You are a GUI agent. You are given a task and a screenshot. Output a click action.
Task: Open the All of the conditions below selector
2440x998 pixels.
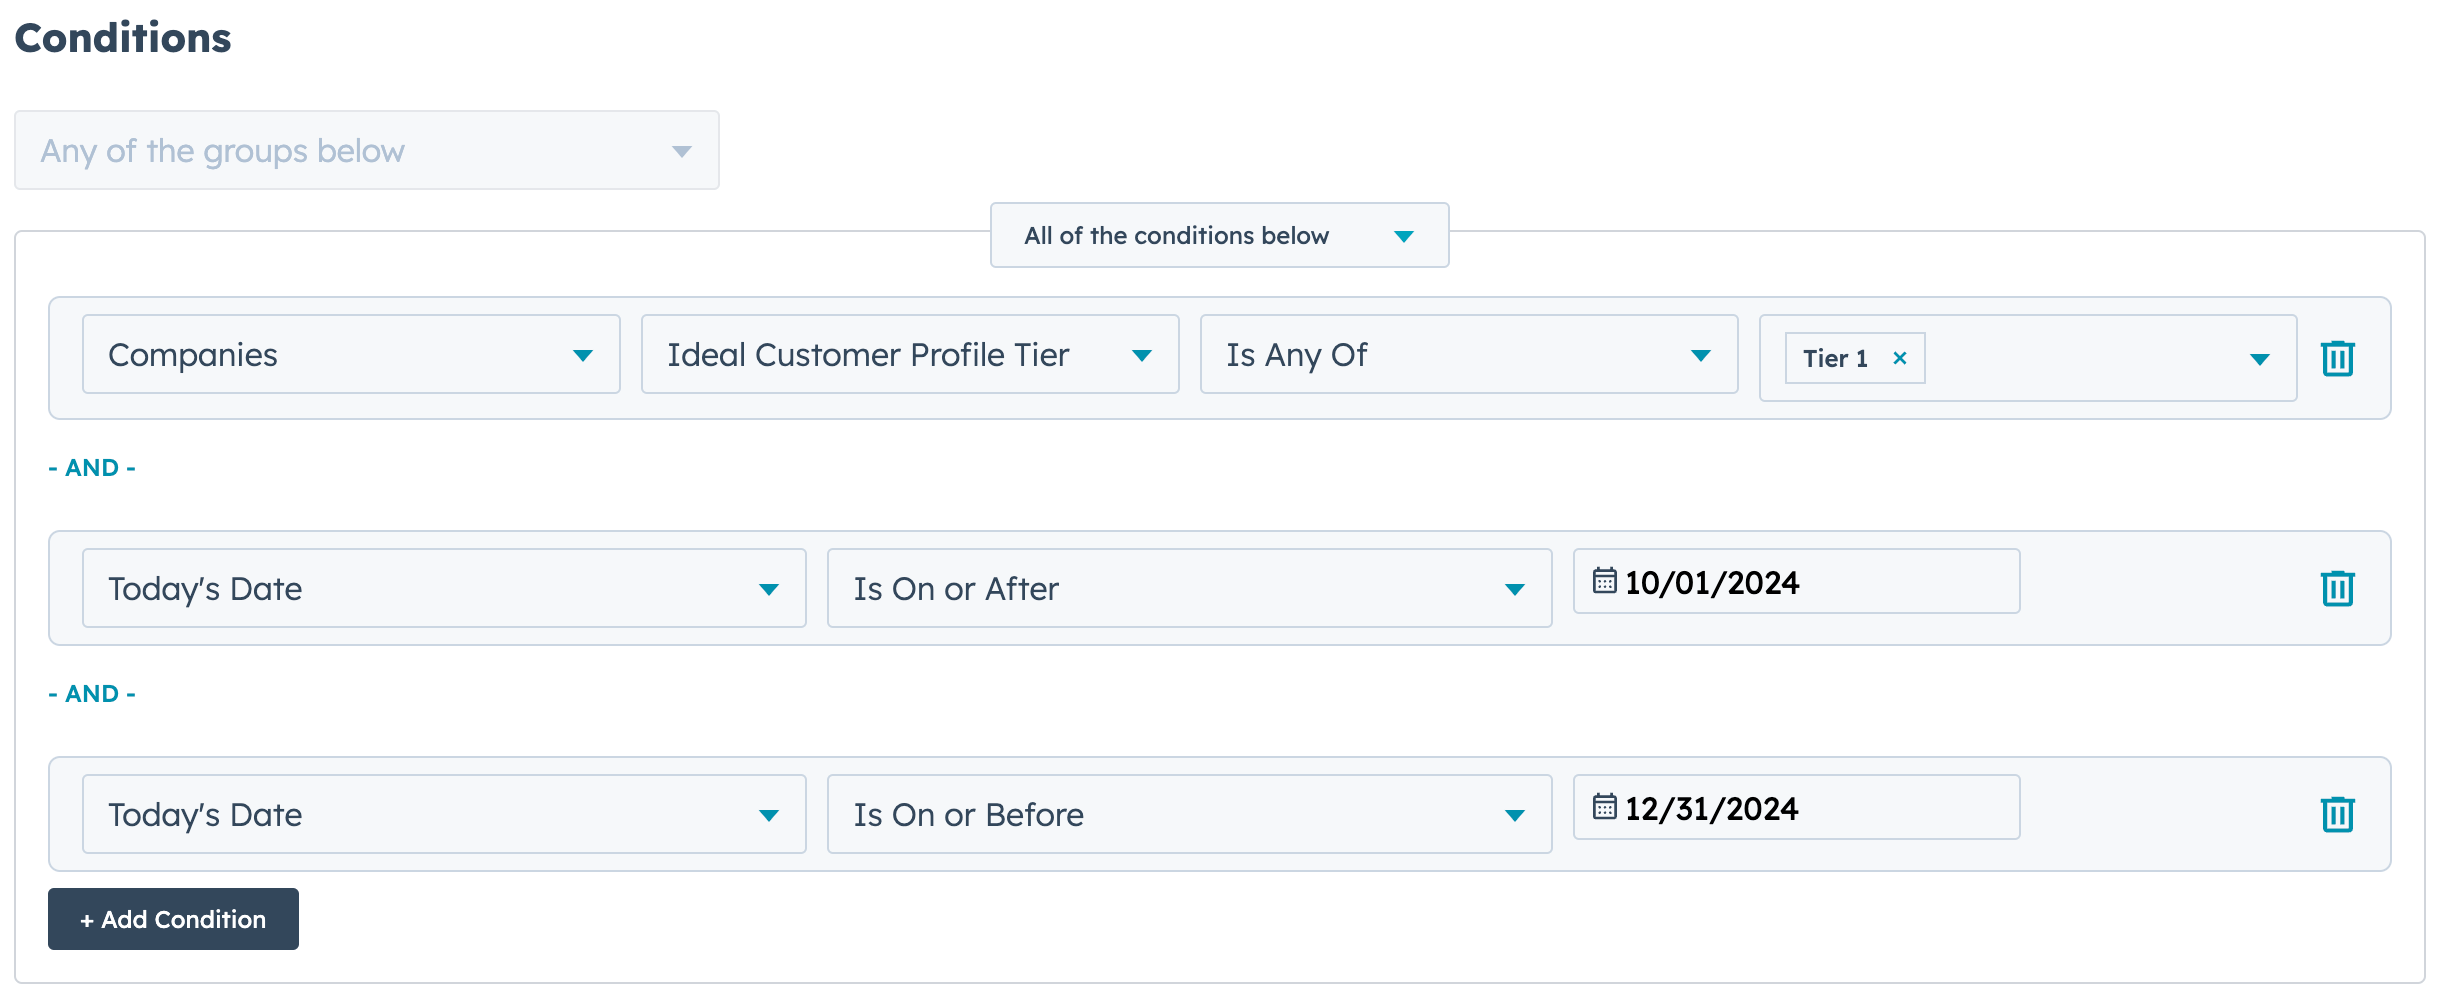(1218, 236)
